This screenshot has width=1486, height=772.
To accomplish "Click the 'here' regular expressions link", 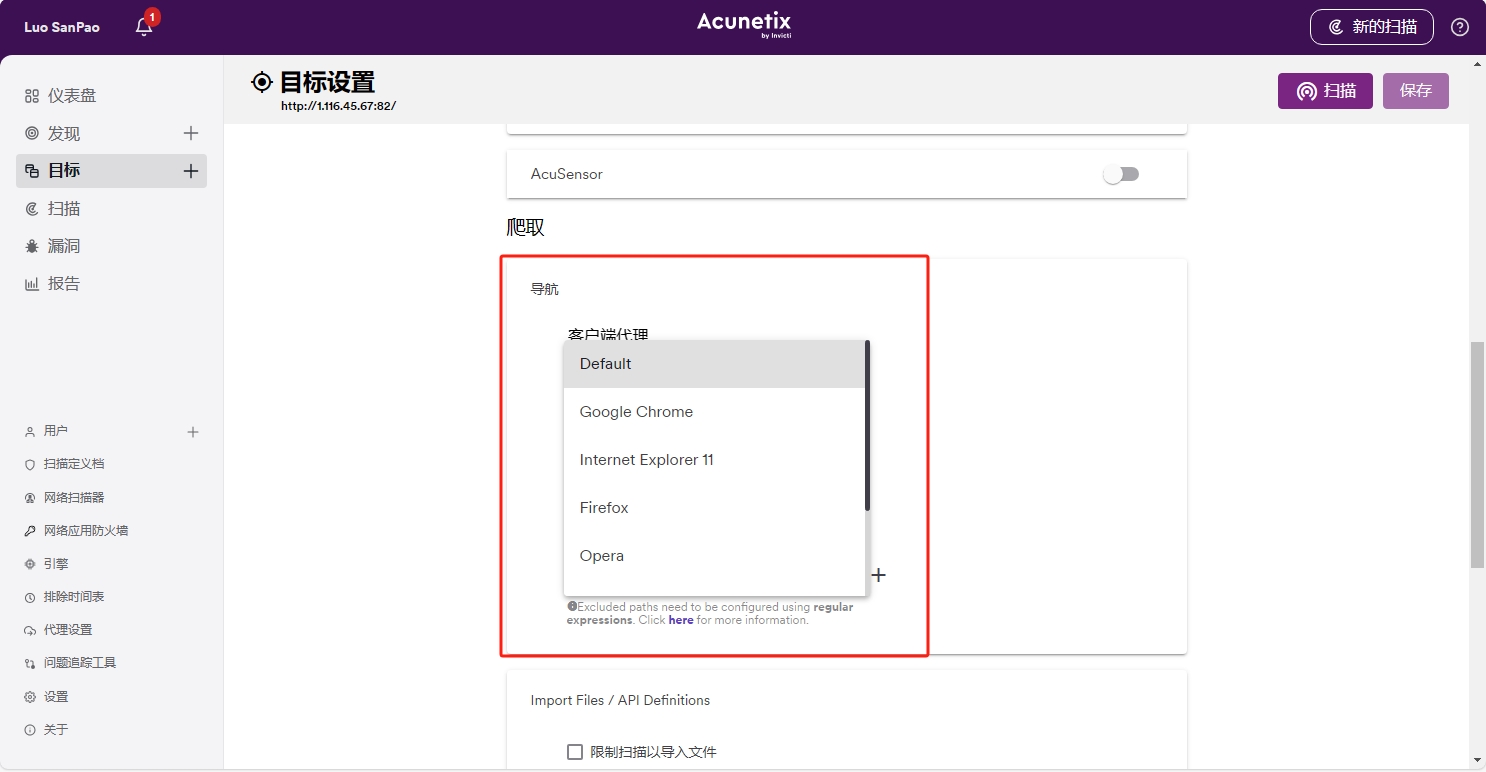I will click(681, 620).
